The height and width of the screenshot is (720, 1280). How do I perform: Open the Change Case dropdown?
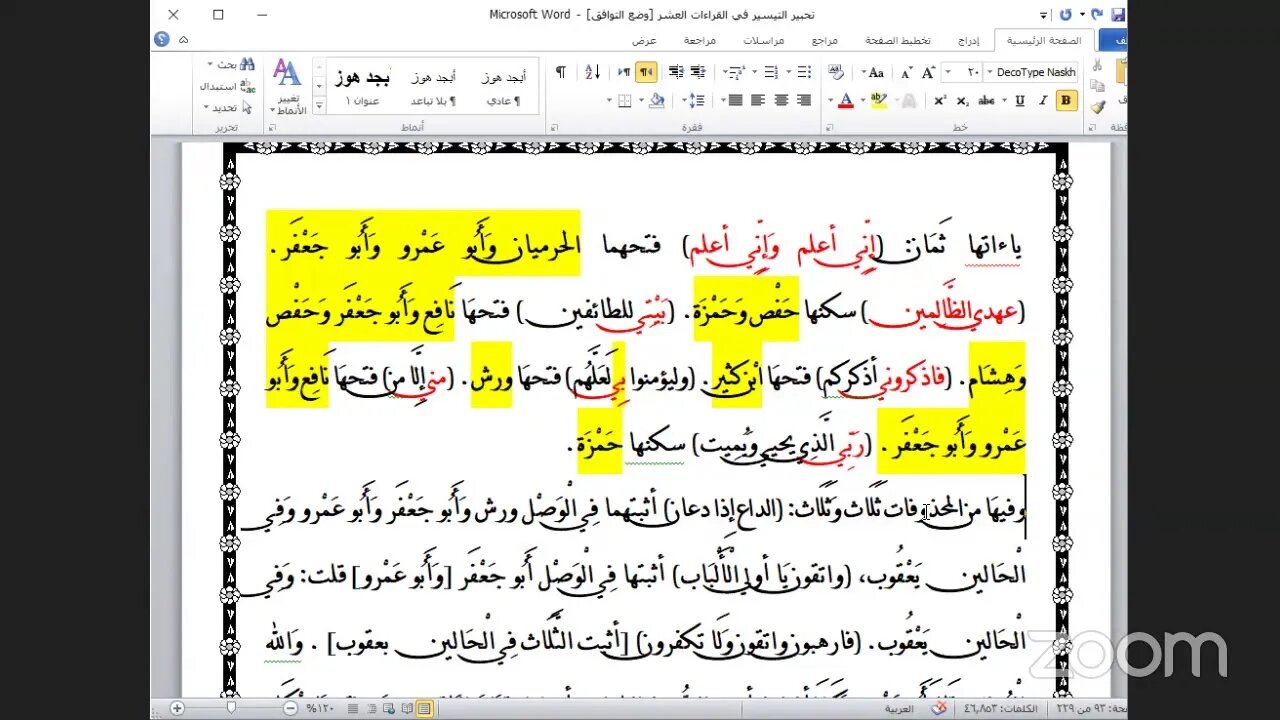pos(872,72)
